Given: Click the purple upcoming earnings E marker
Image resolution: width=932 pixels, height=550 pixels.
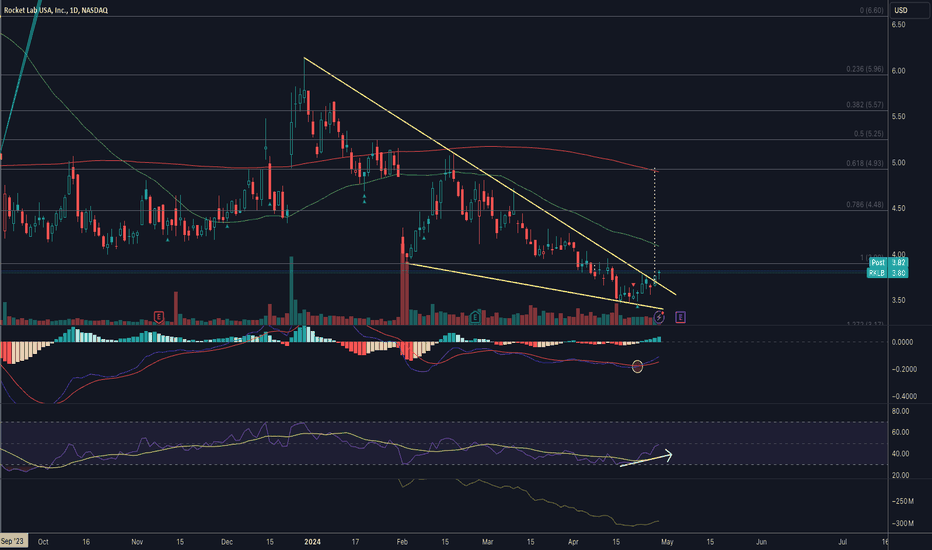Looking at the screenshot, I should coord(680,317).
